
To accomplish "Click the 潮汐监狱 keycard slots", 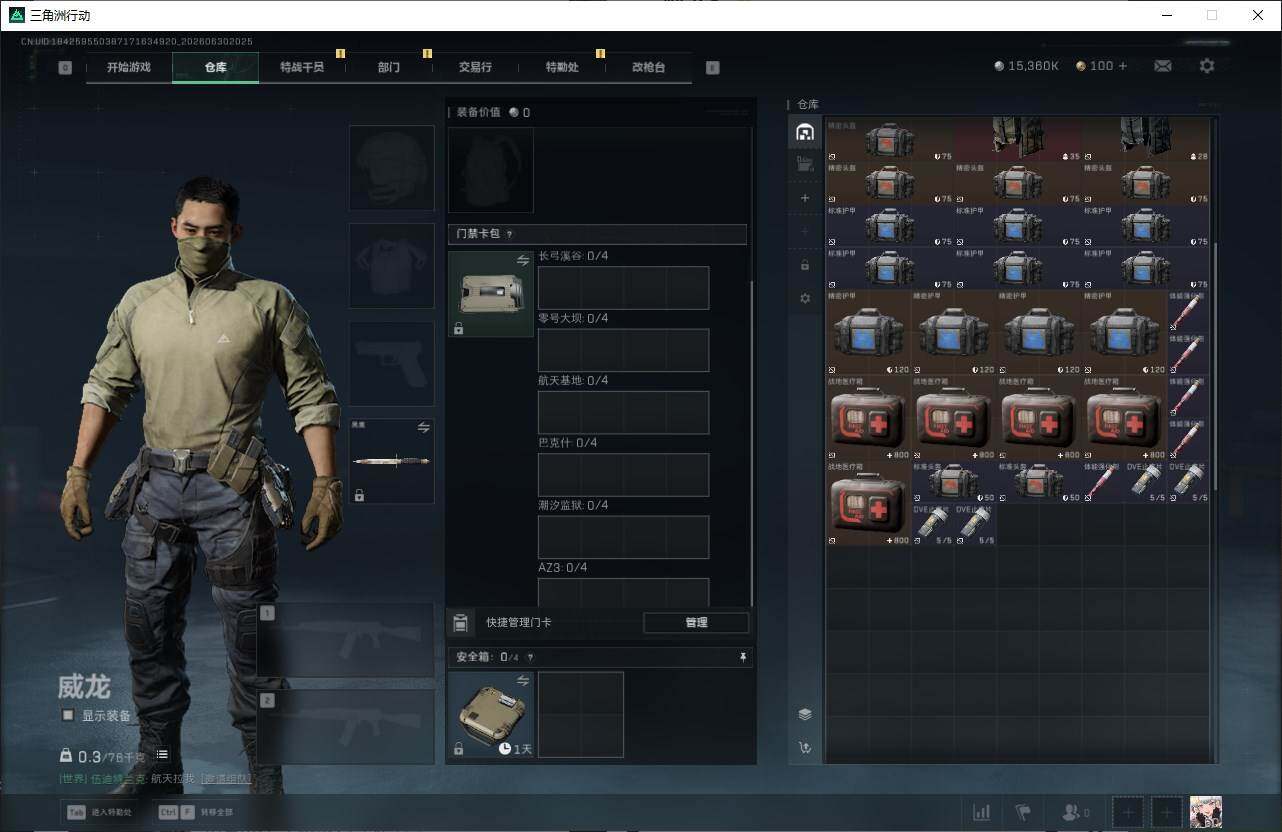I will [x=623, y=537].
